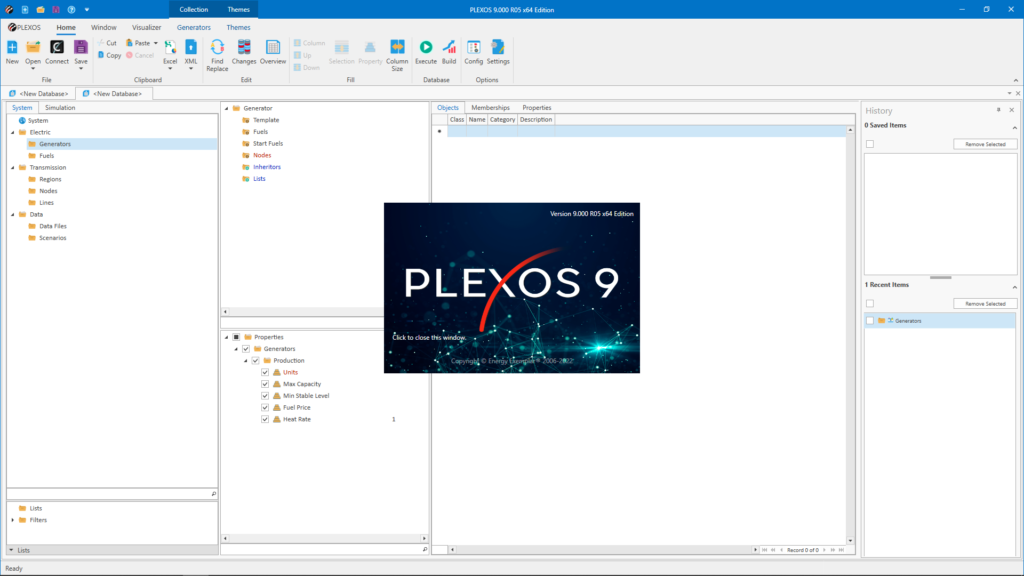
Task: Select the Inheritors collection item
Action: 266,167
